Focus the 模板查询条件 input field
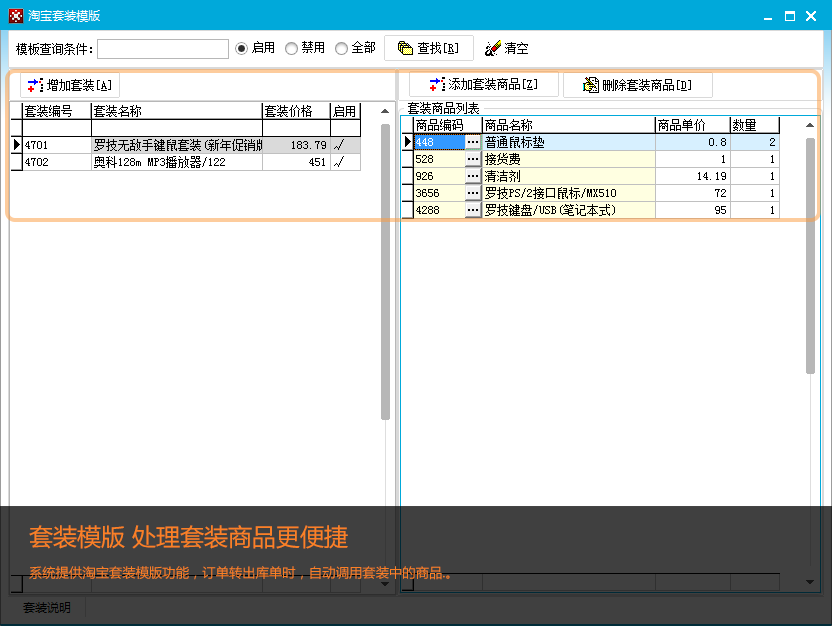This screenshot has height=626, width=832. tap(163, 49)
